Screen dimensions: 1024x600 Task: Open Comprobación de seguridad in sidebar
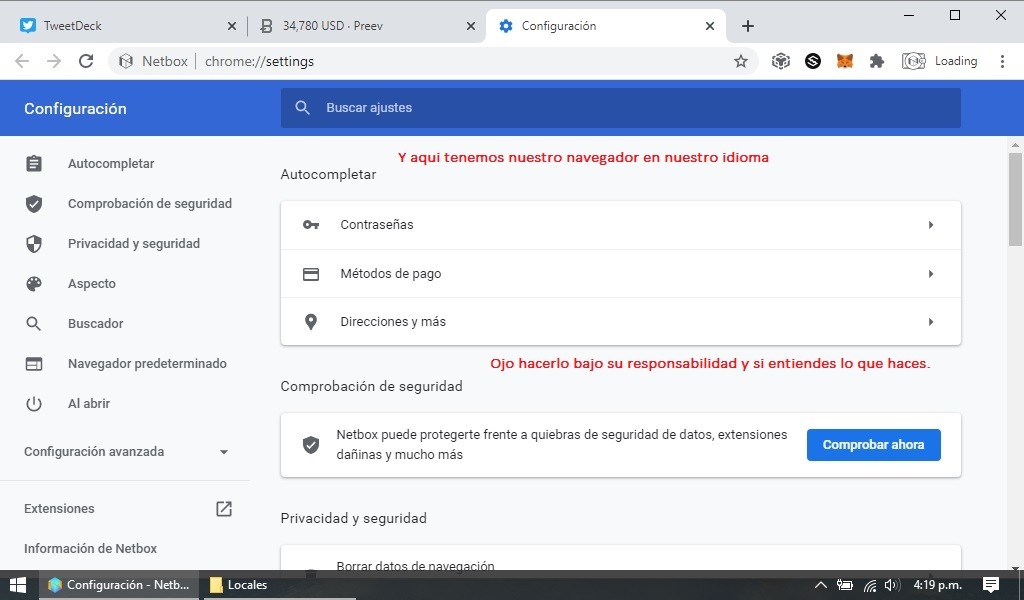(150, 204)
